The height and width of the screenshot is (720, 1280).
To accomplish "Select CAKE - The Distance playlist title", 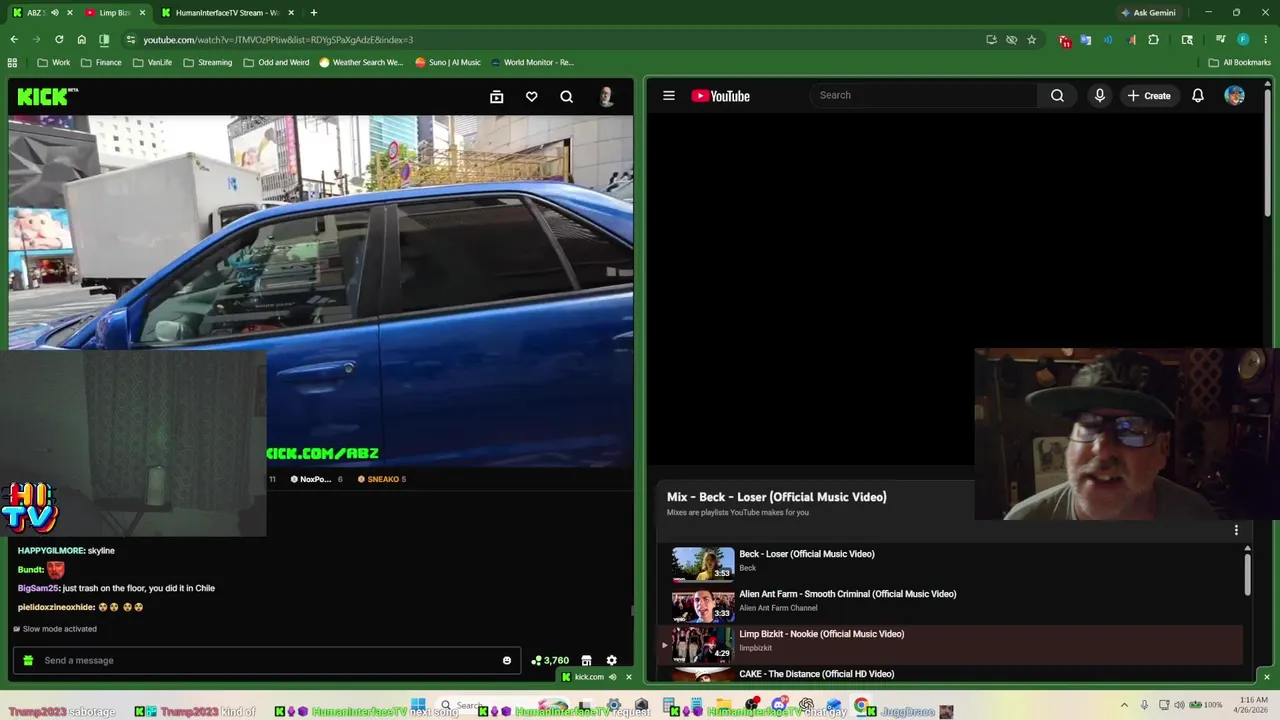I will (816, 674).
